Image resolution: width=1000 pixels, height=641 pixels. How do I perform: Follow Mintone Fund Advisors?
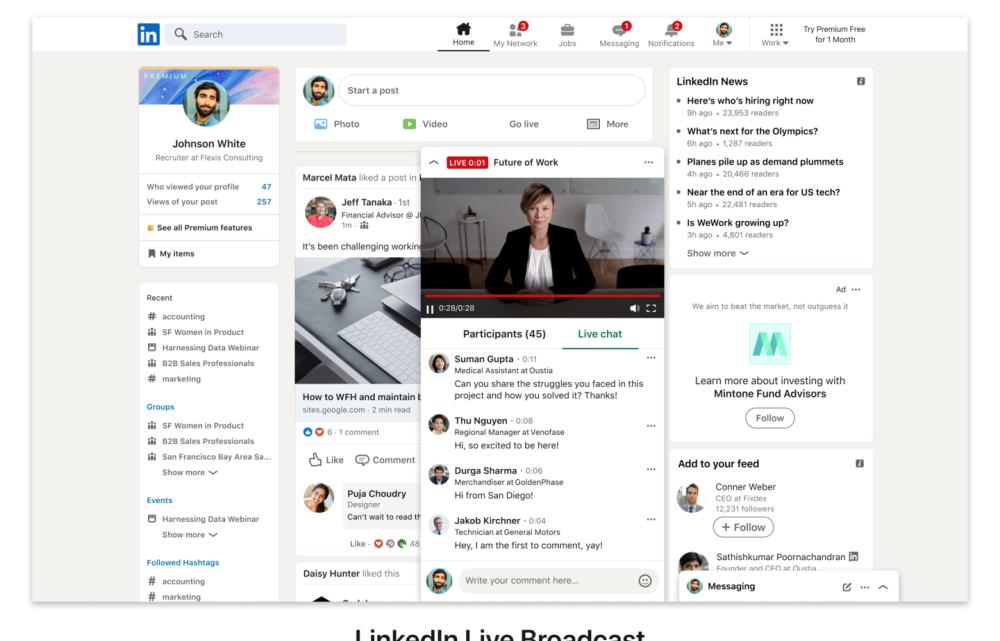tap(770, 418)
